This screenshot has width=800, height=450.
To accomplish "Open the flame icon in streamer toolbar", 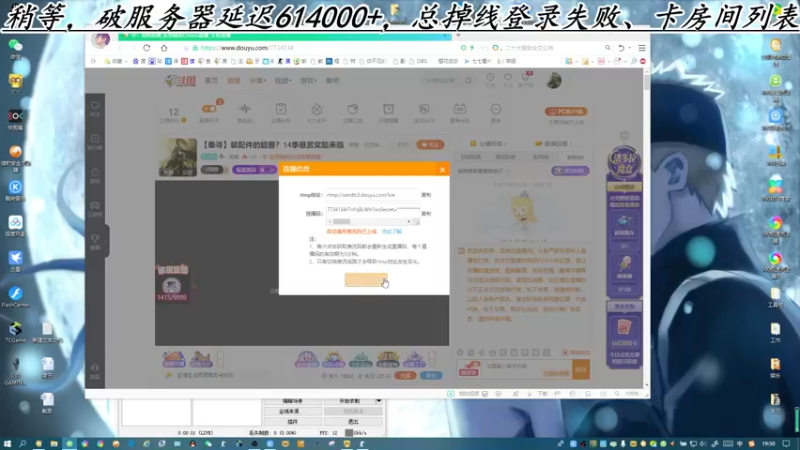I will click(x=316, y=109).
